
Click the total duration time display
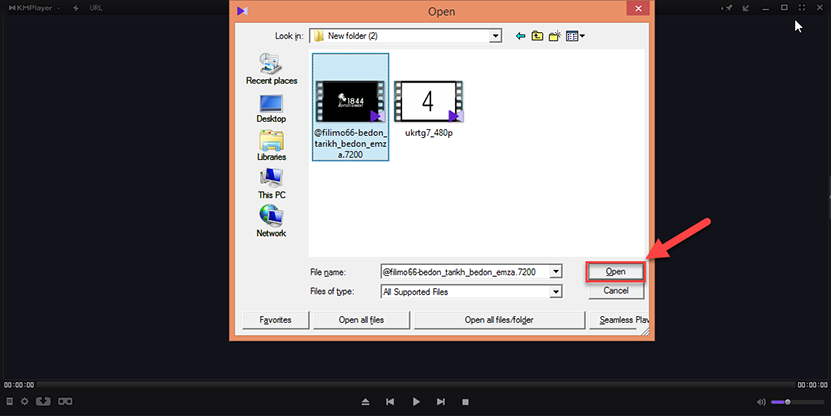point(812,385)
